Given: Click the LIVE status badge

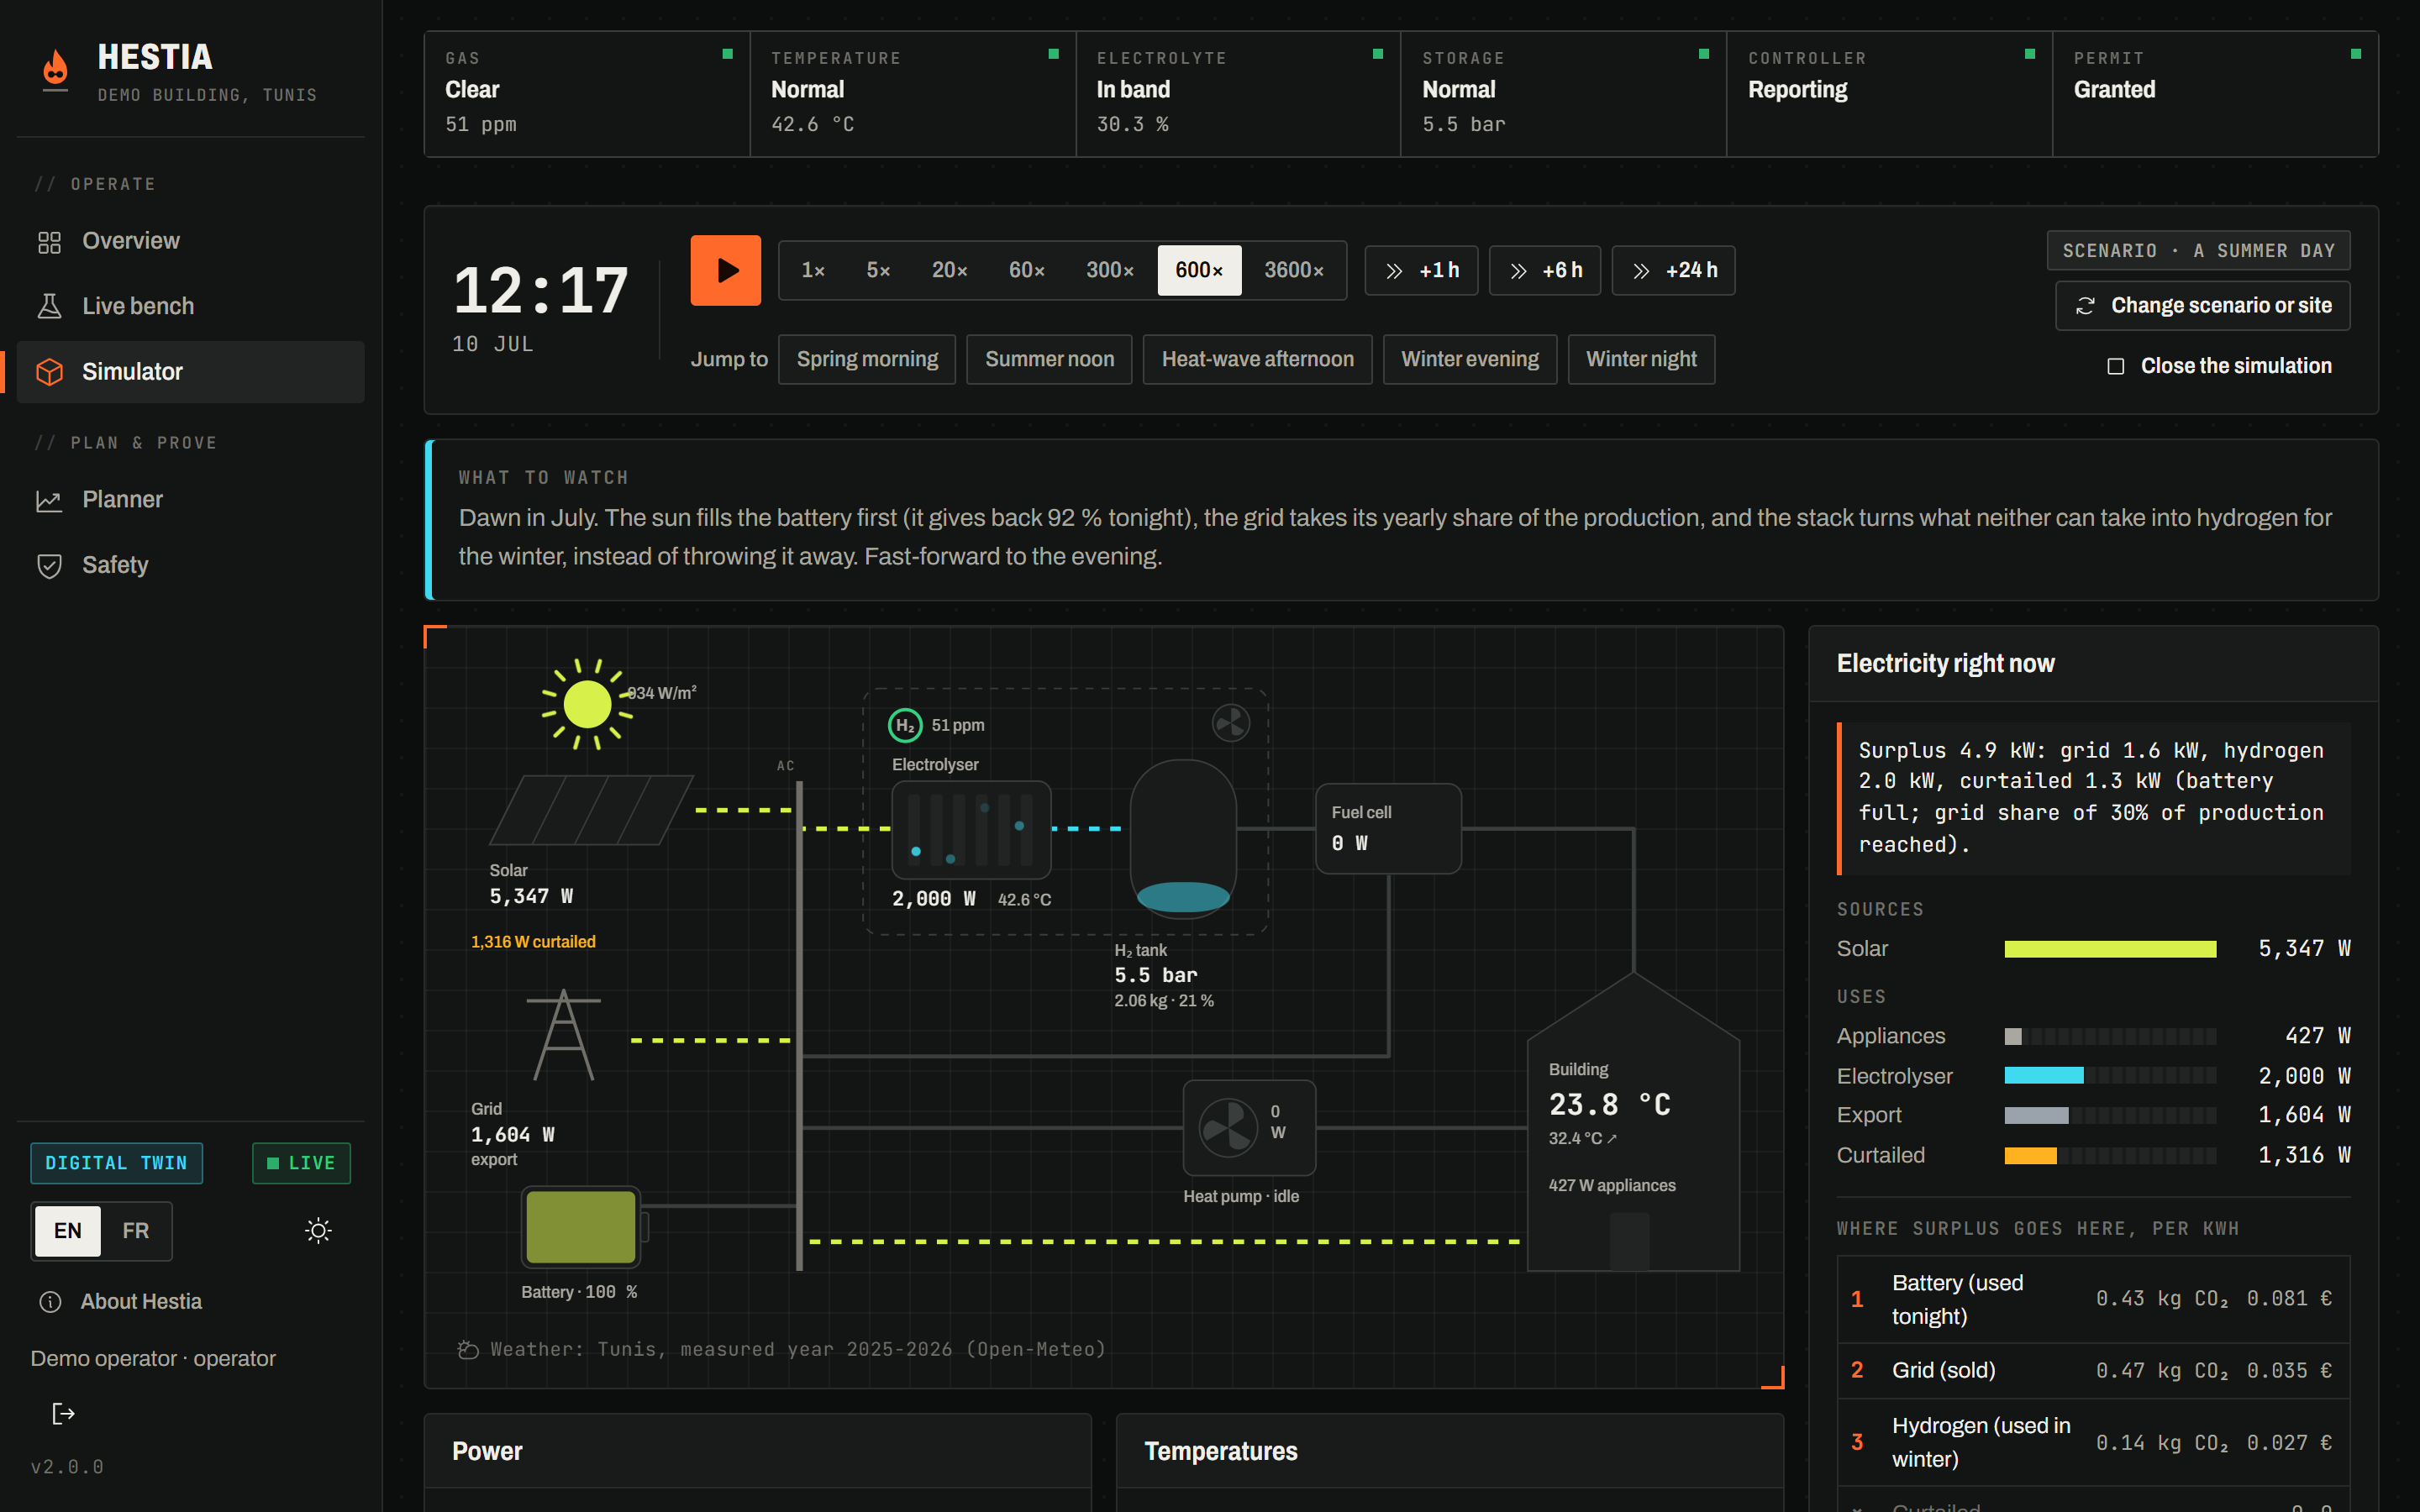Looking at the screenshot, I should 301,1163.
